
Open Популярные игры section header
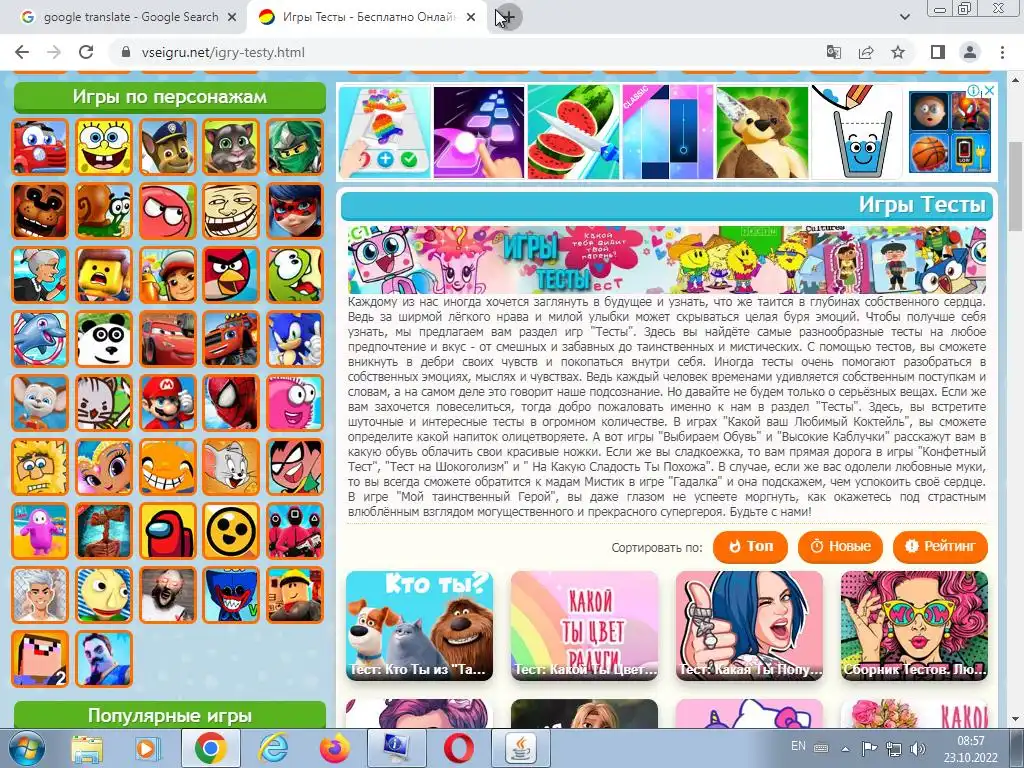click(x=170, y=715)
